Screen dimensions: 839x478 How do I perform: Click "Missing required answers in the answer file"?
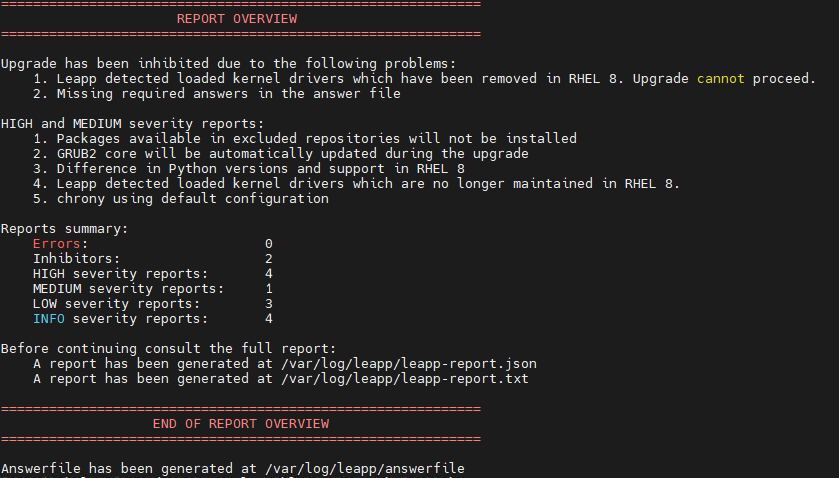(x=228, y=94)
